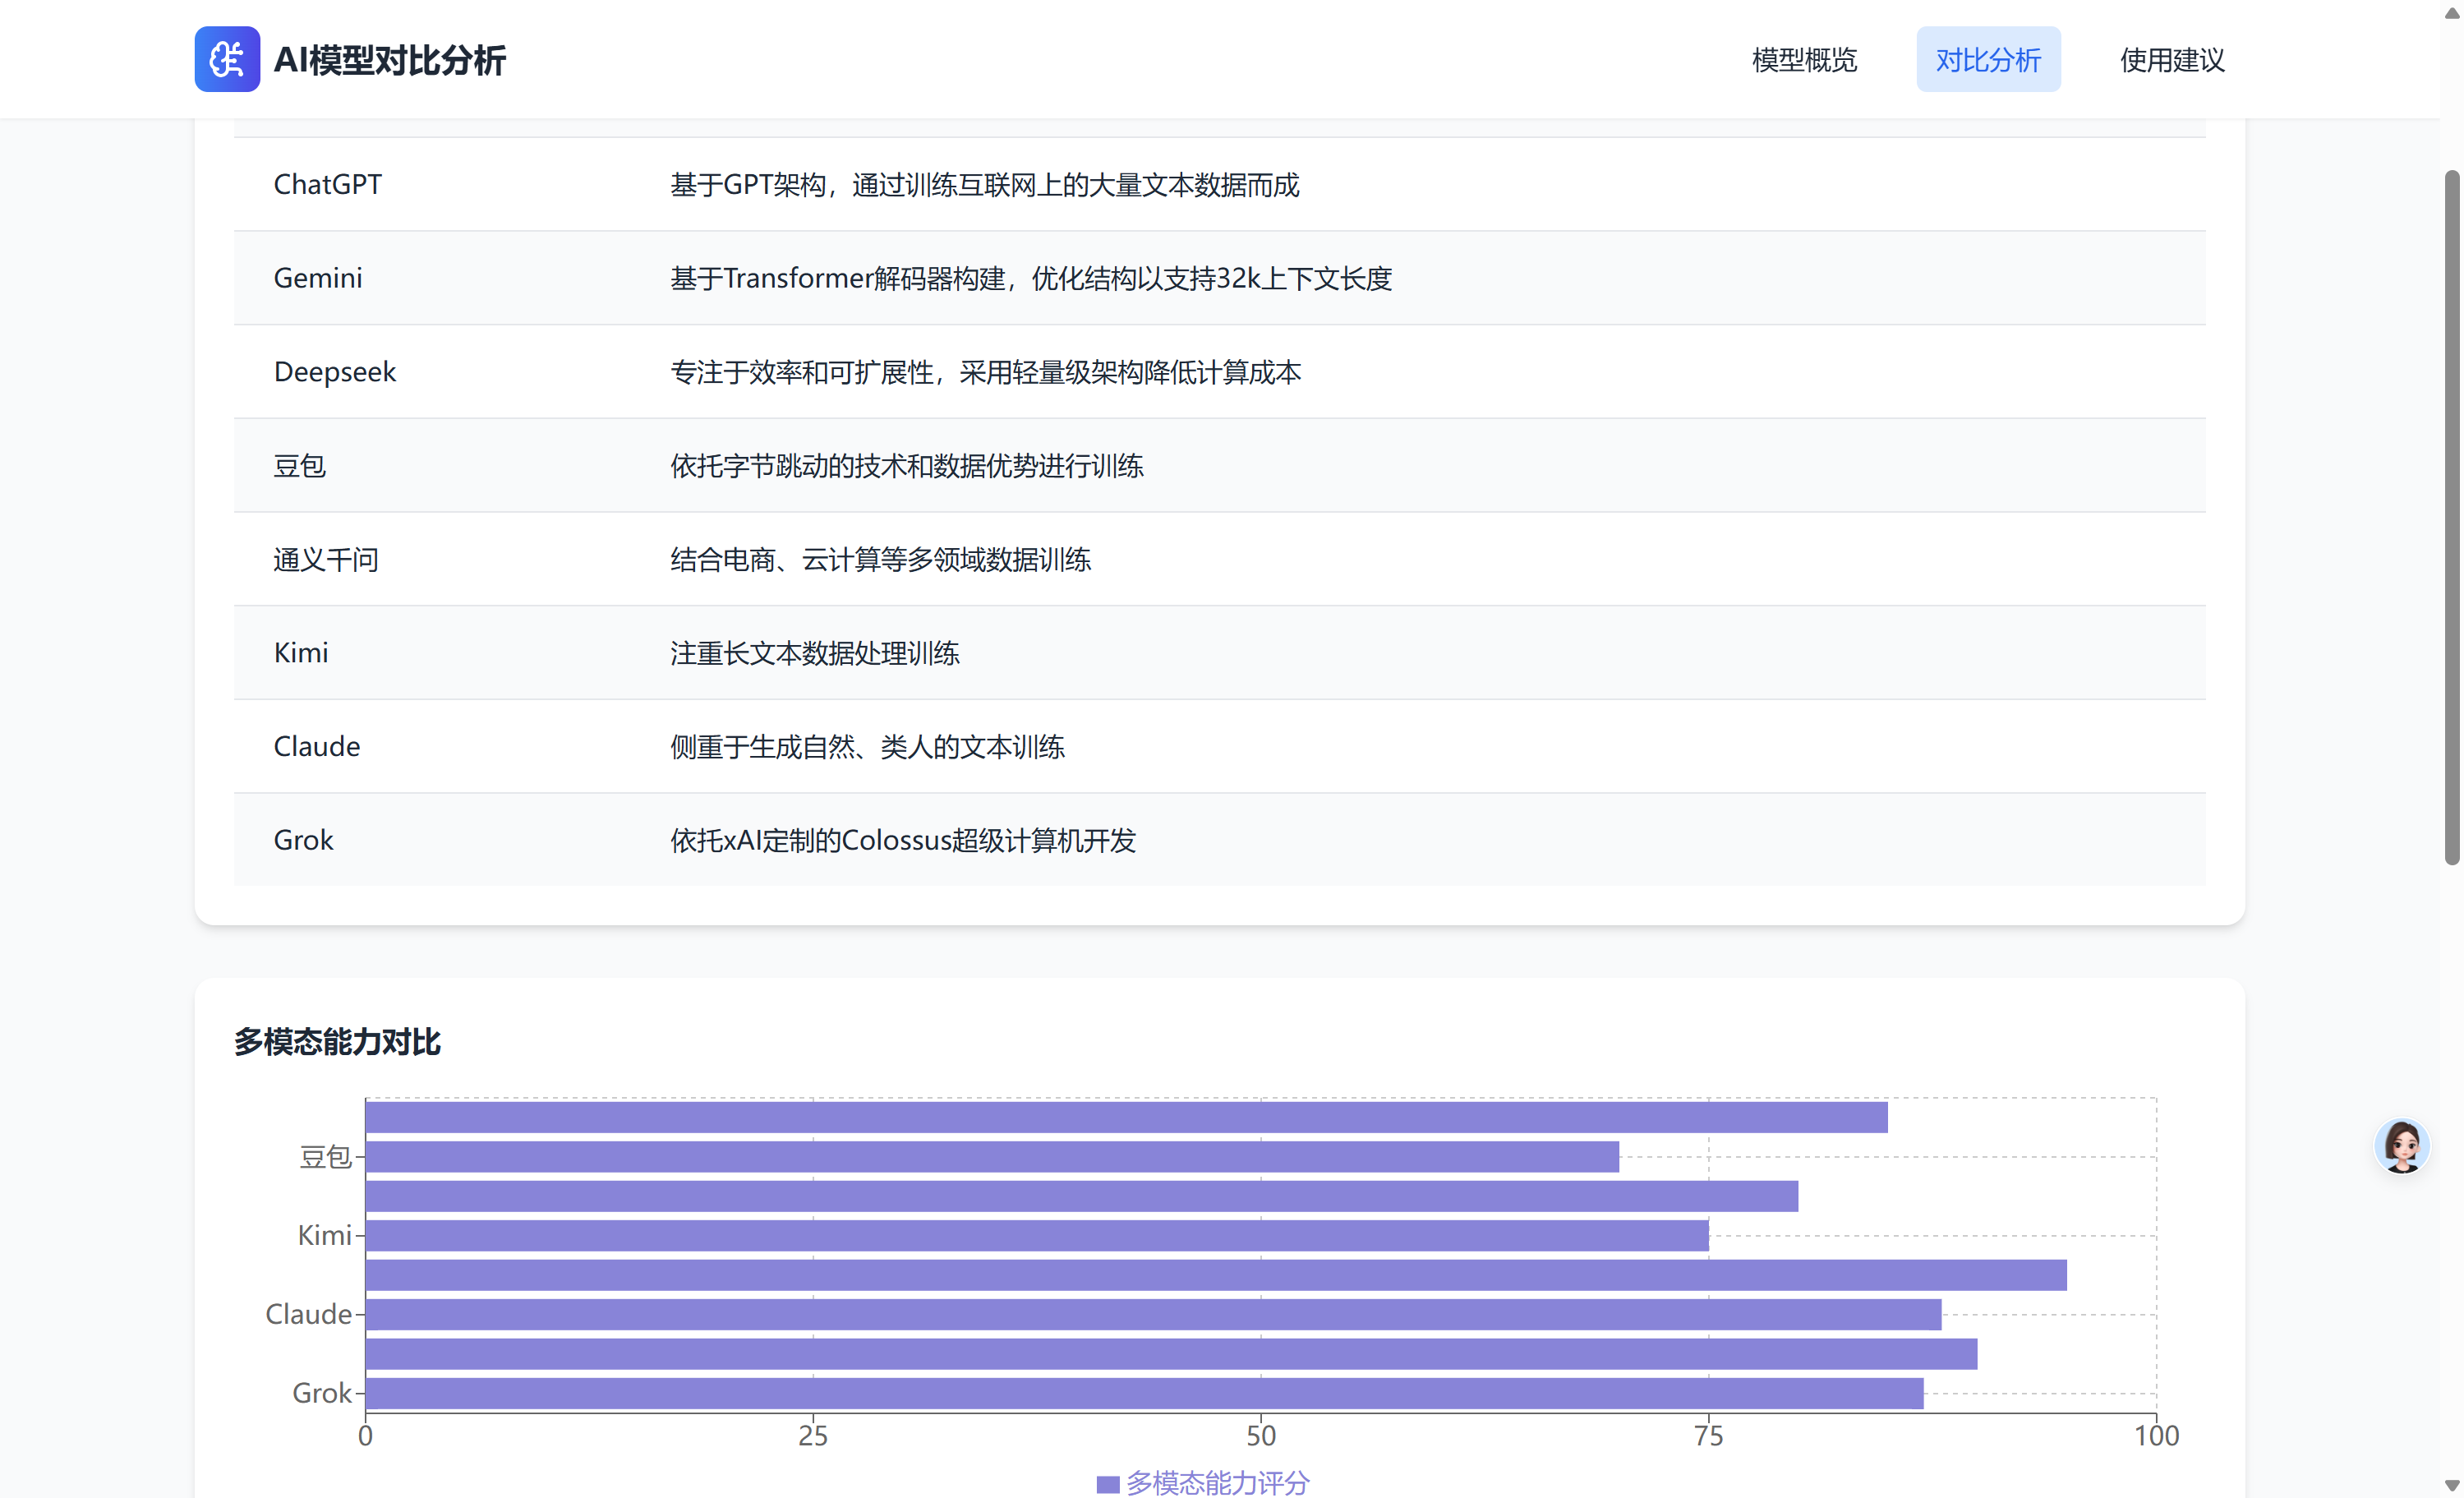Click the longest bar above Claude
Image resolution: width=2464 pixels, height=1498 pixels.
pyautogui.click(x=1215, y=1275)
